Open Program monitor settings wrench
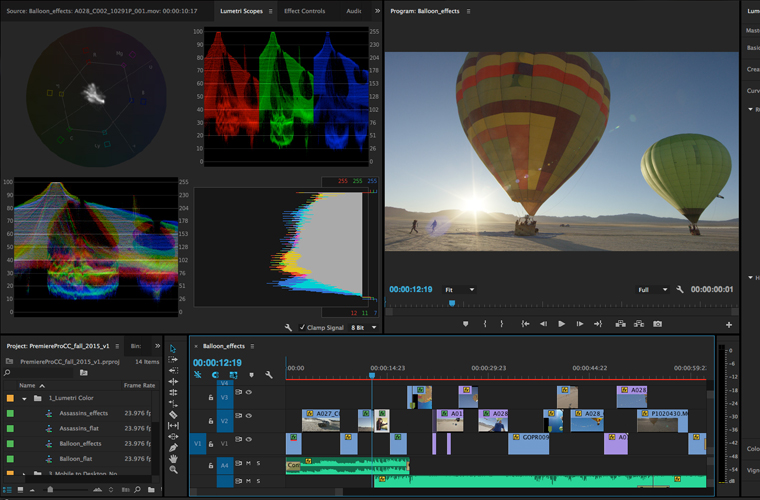 click(680, 289)
